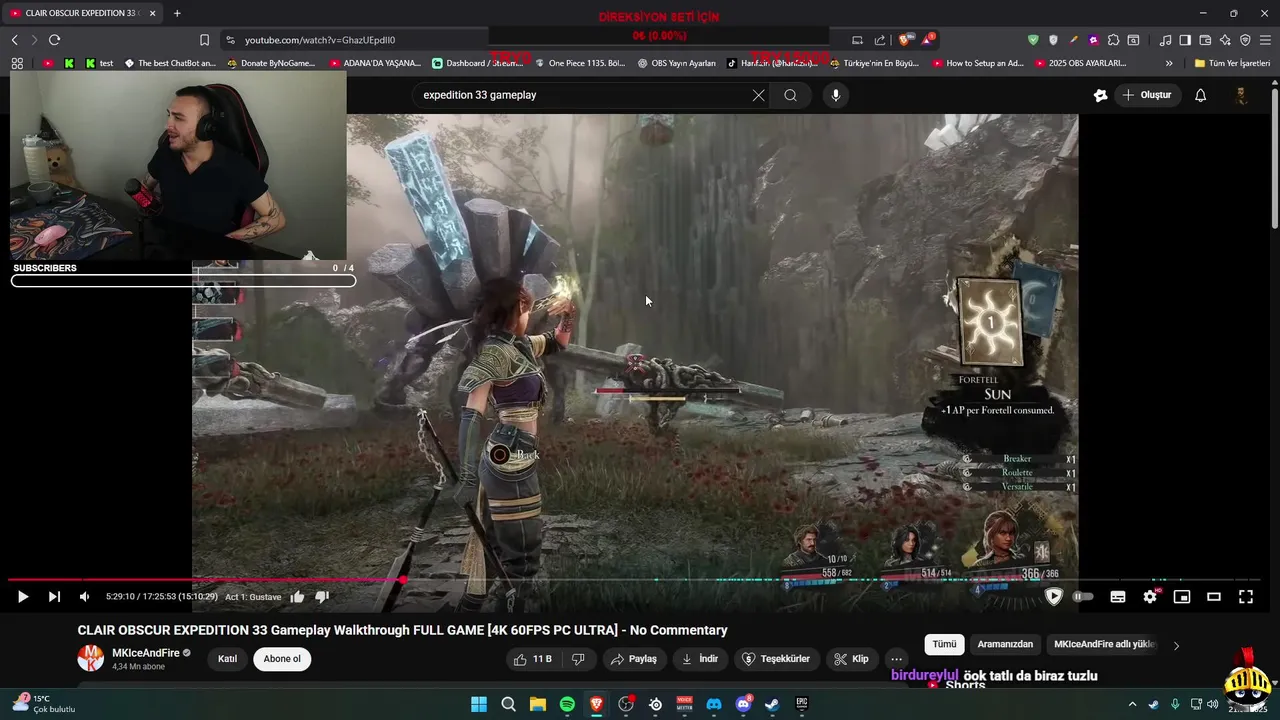Clear the YouTube search field
This screenshot has width=1280, height=720.
tap(758, 95)
